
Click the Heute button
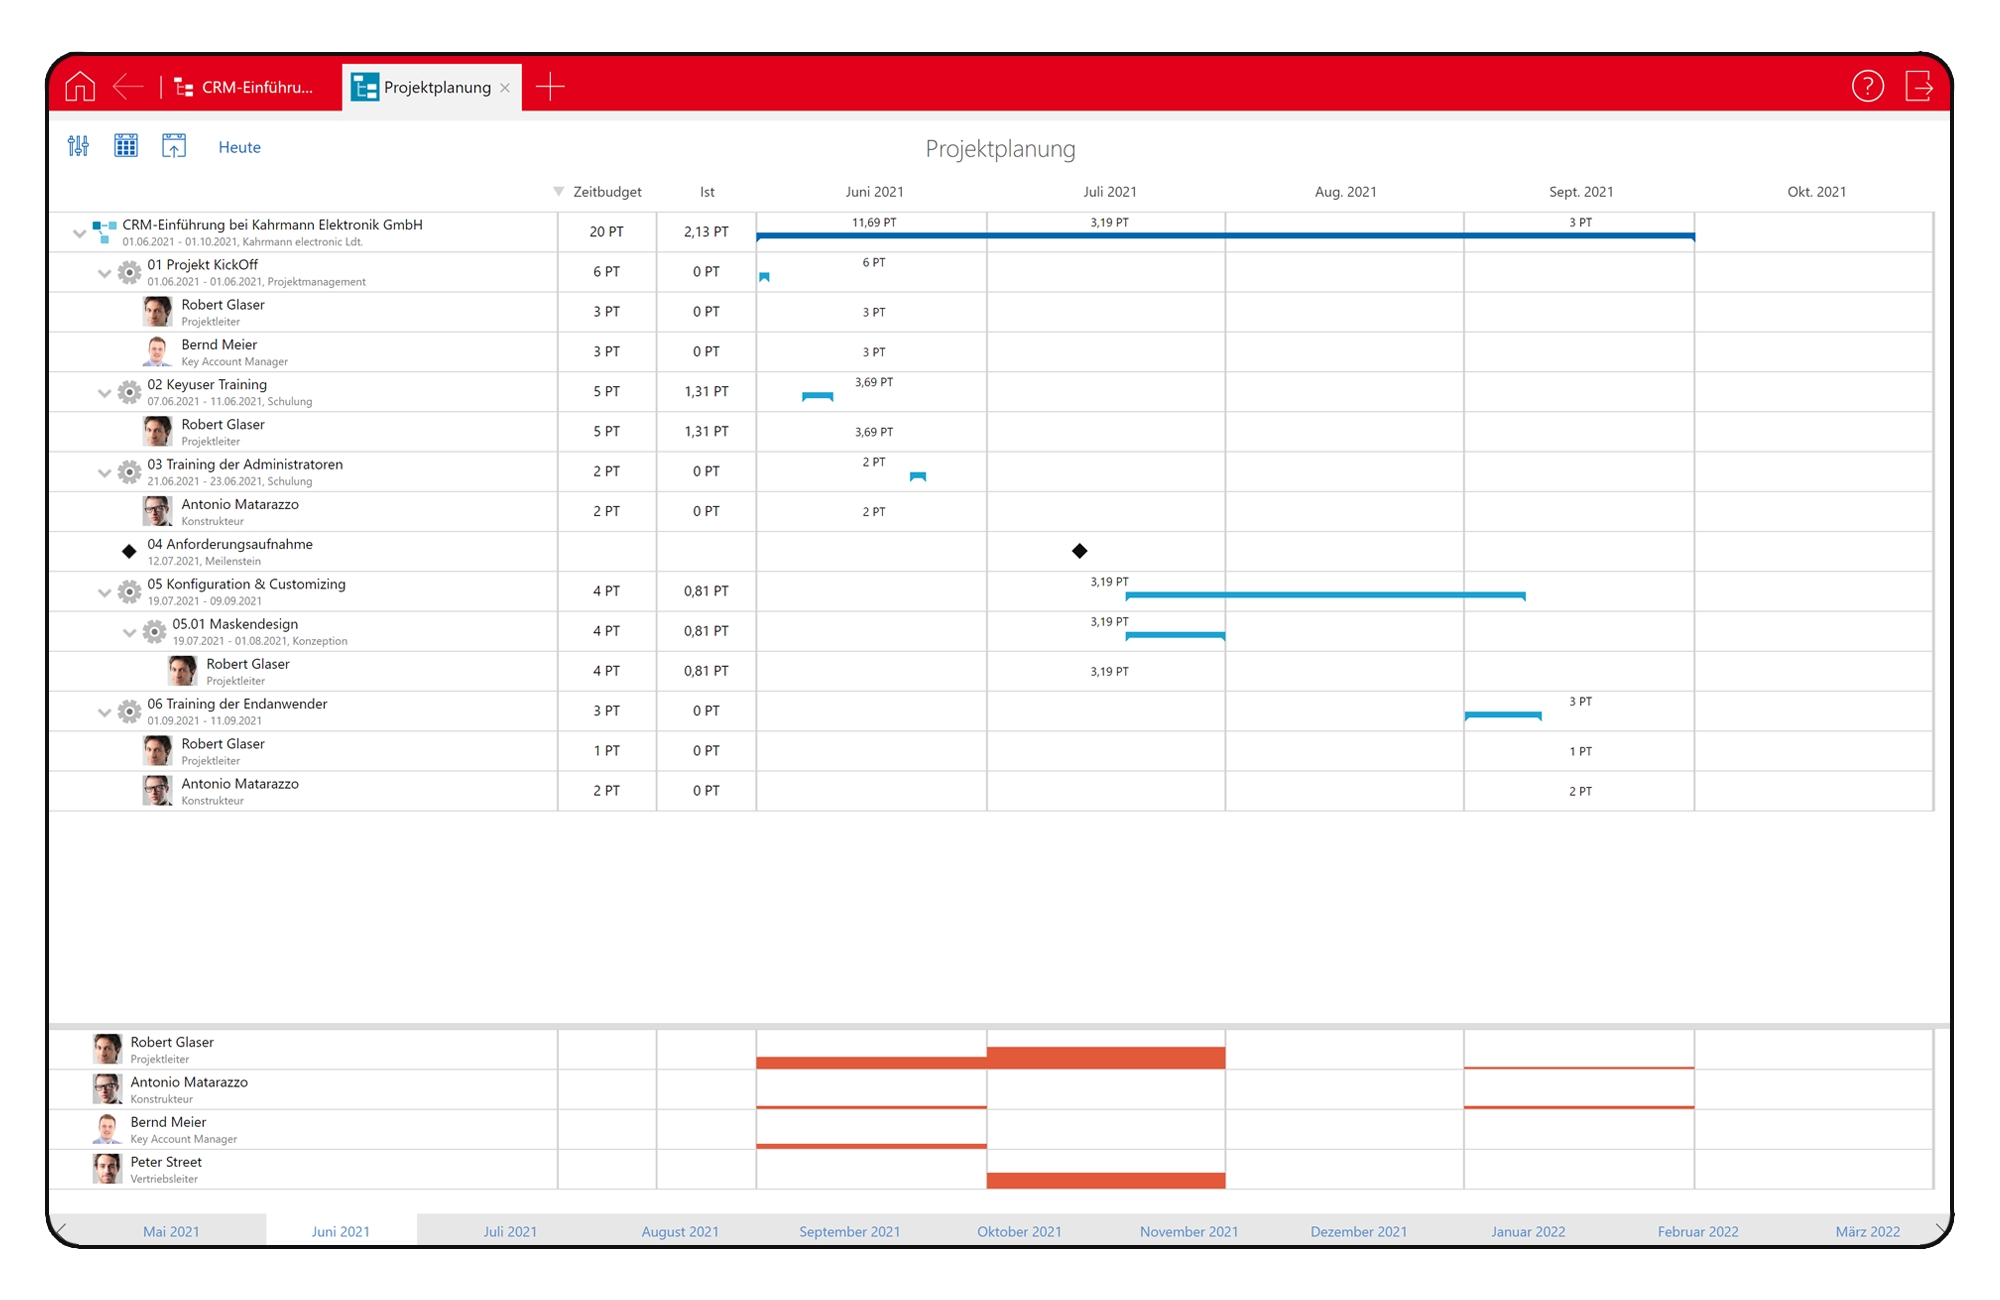[x=239, y=147]
